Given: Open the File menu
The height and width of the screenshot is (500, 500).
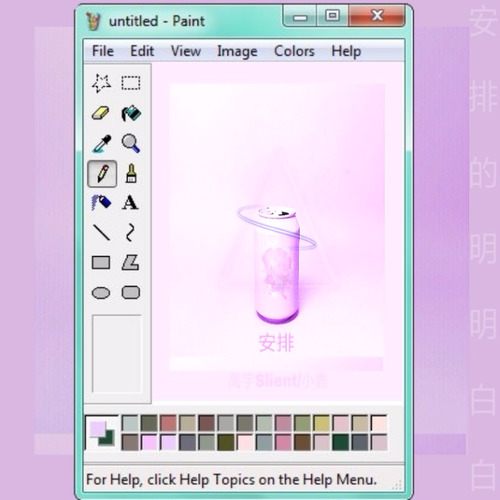Looking at the screenshot, I should tap(103, 51).
